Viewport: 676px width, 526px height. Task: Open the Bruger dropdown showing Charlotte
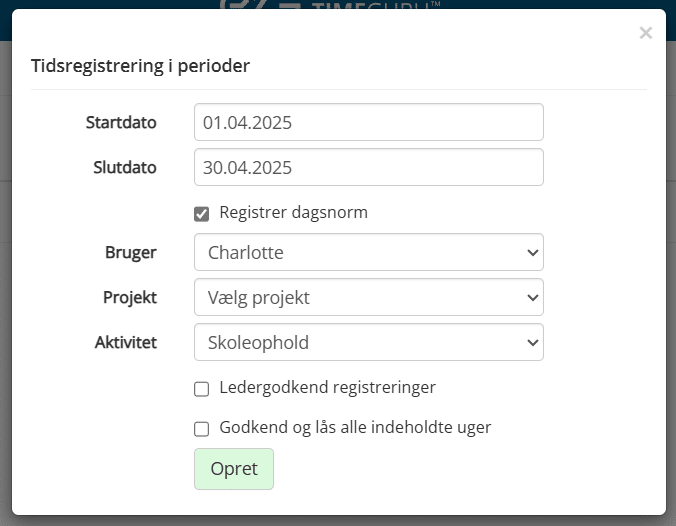click(369, 252)
